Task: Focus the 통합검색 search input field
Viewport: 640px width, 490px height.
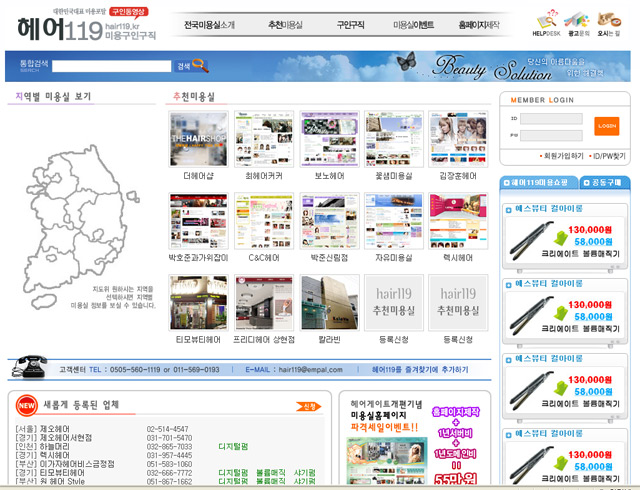Action: 111,67
